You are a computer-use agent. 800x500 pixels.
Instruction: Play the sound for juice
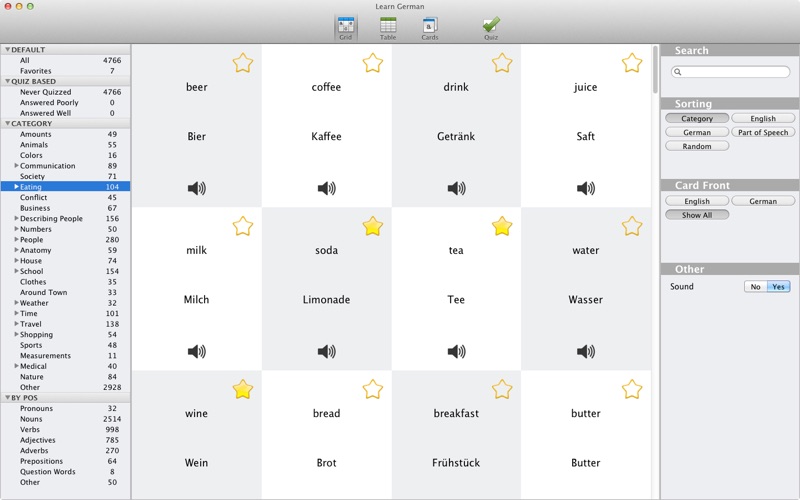click(x=586, y=188)
